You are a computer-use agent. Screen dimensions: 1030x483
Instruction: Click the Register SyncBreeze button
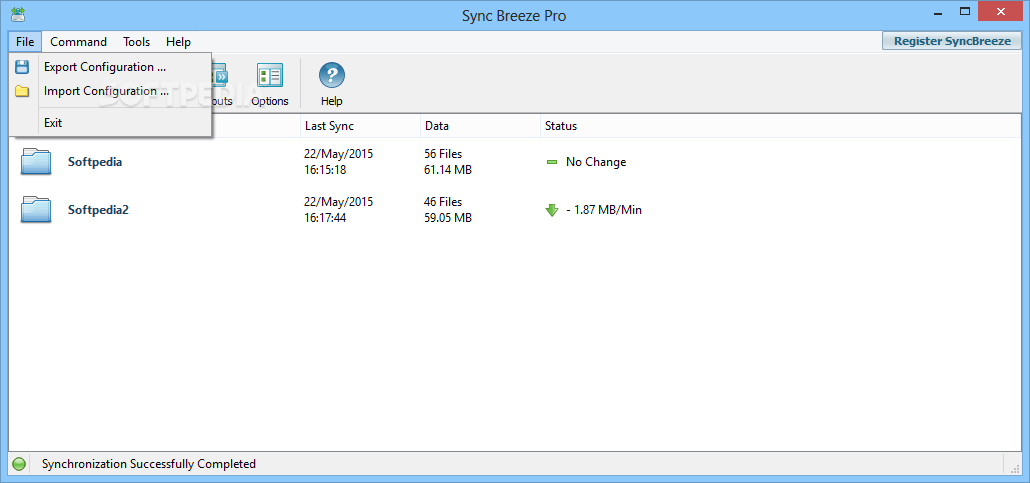952,41
